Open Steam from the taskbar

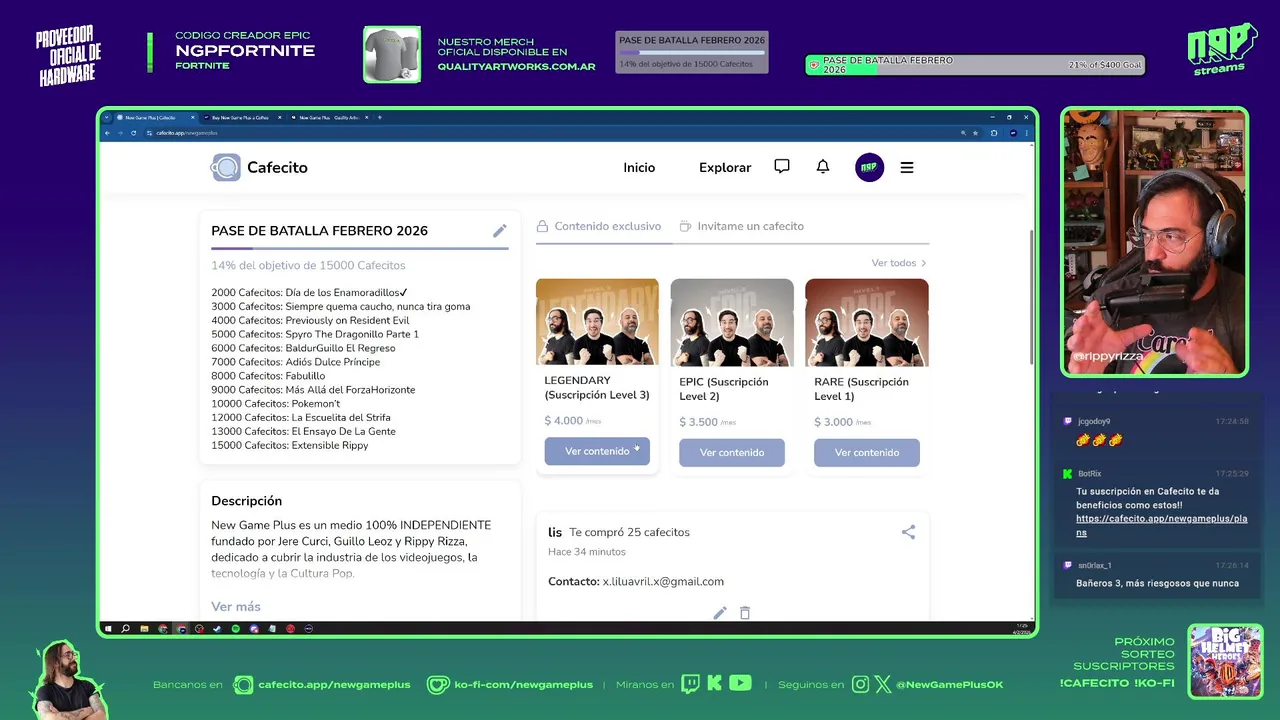[217, 629]
